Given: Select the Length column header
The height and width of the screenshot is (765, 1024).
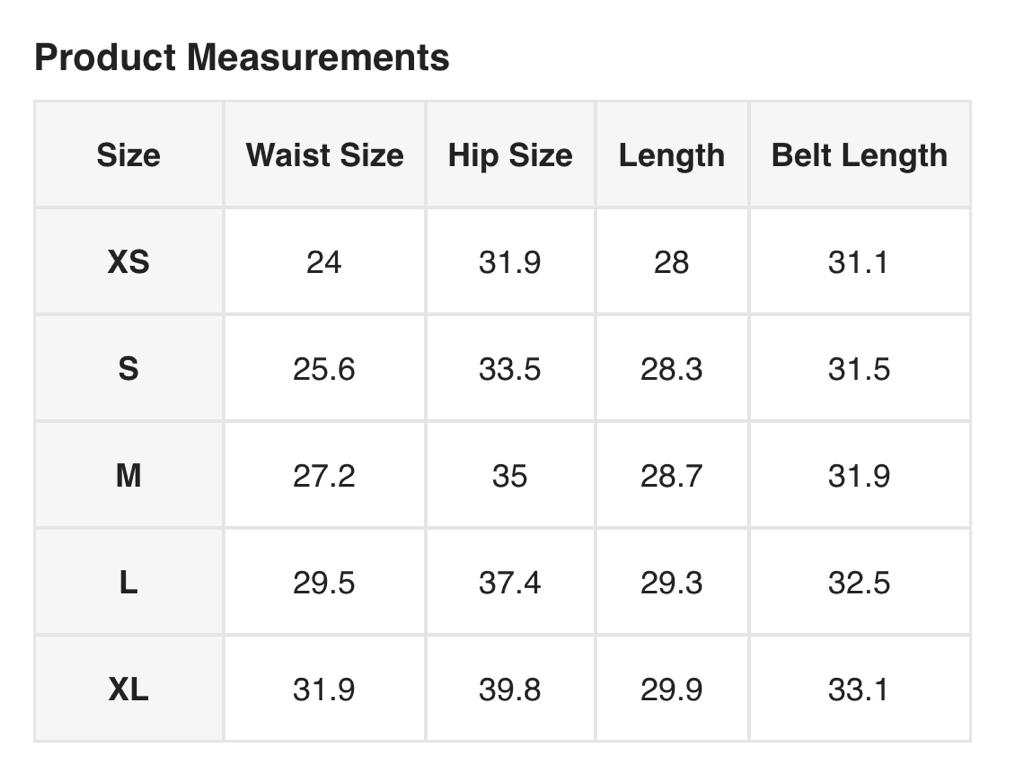Looking at the screenshot, I should click(671, 155).
